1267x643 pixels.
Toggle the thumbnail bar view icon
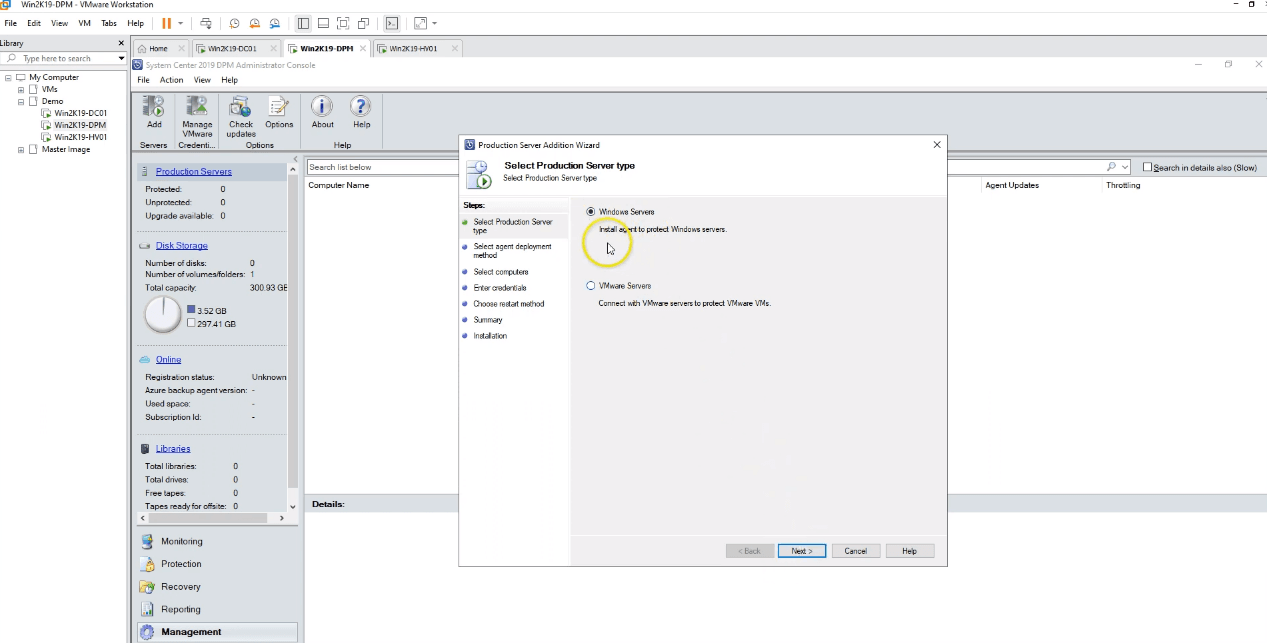click(323, 23)
